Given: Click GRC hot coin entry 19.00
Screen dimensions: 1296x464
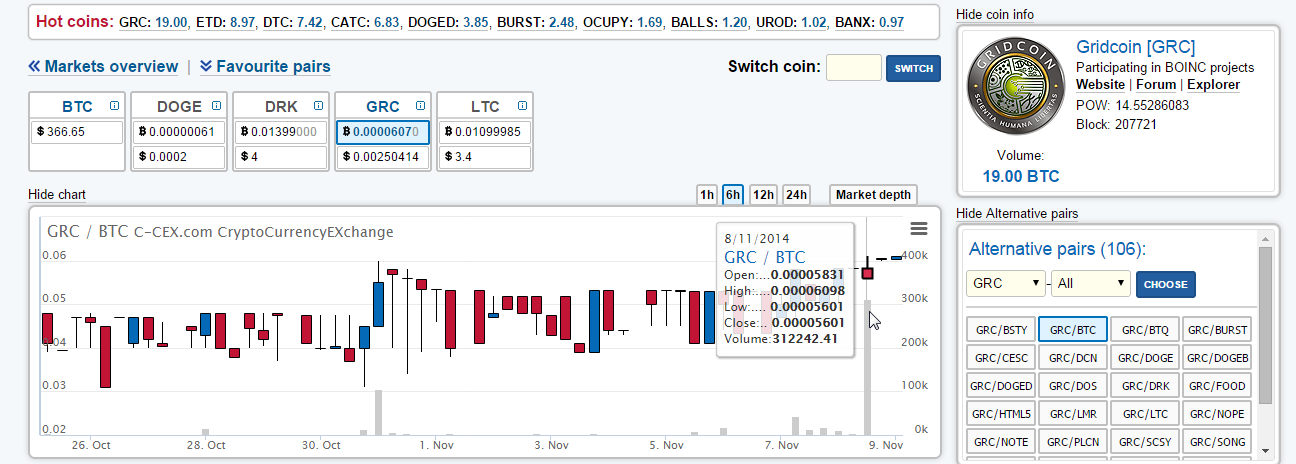Looking at the screenshot, I should coord(153,21).
